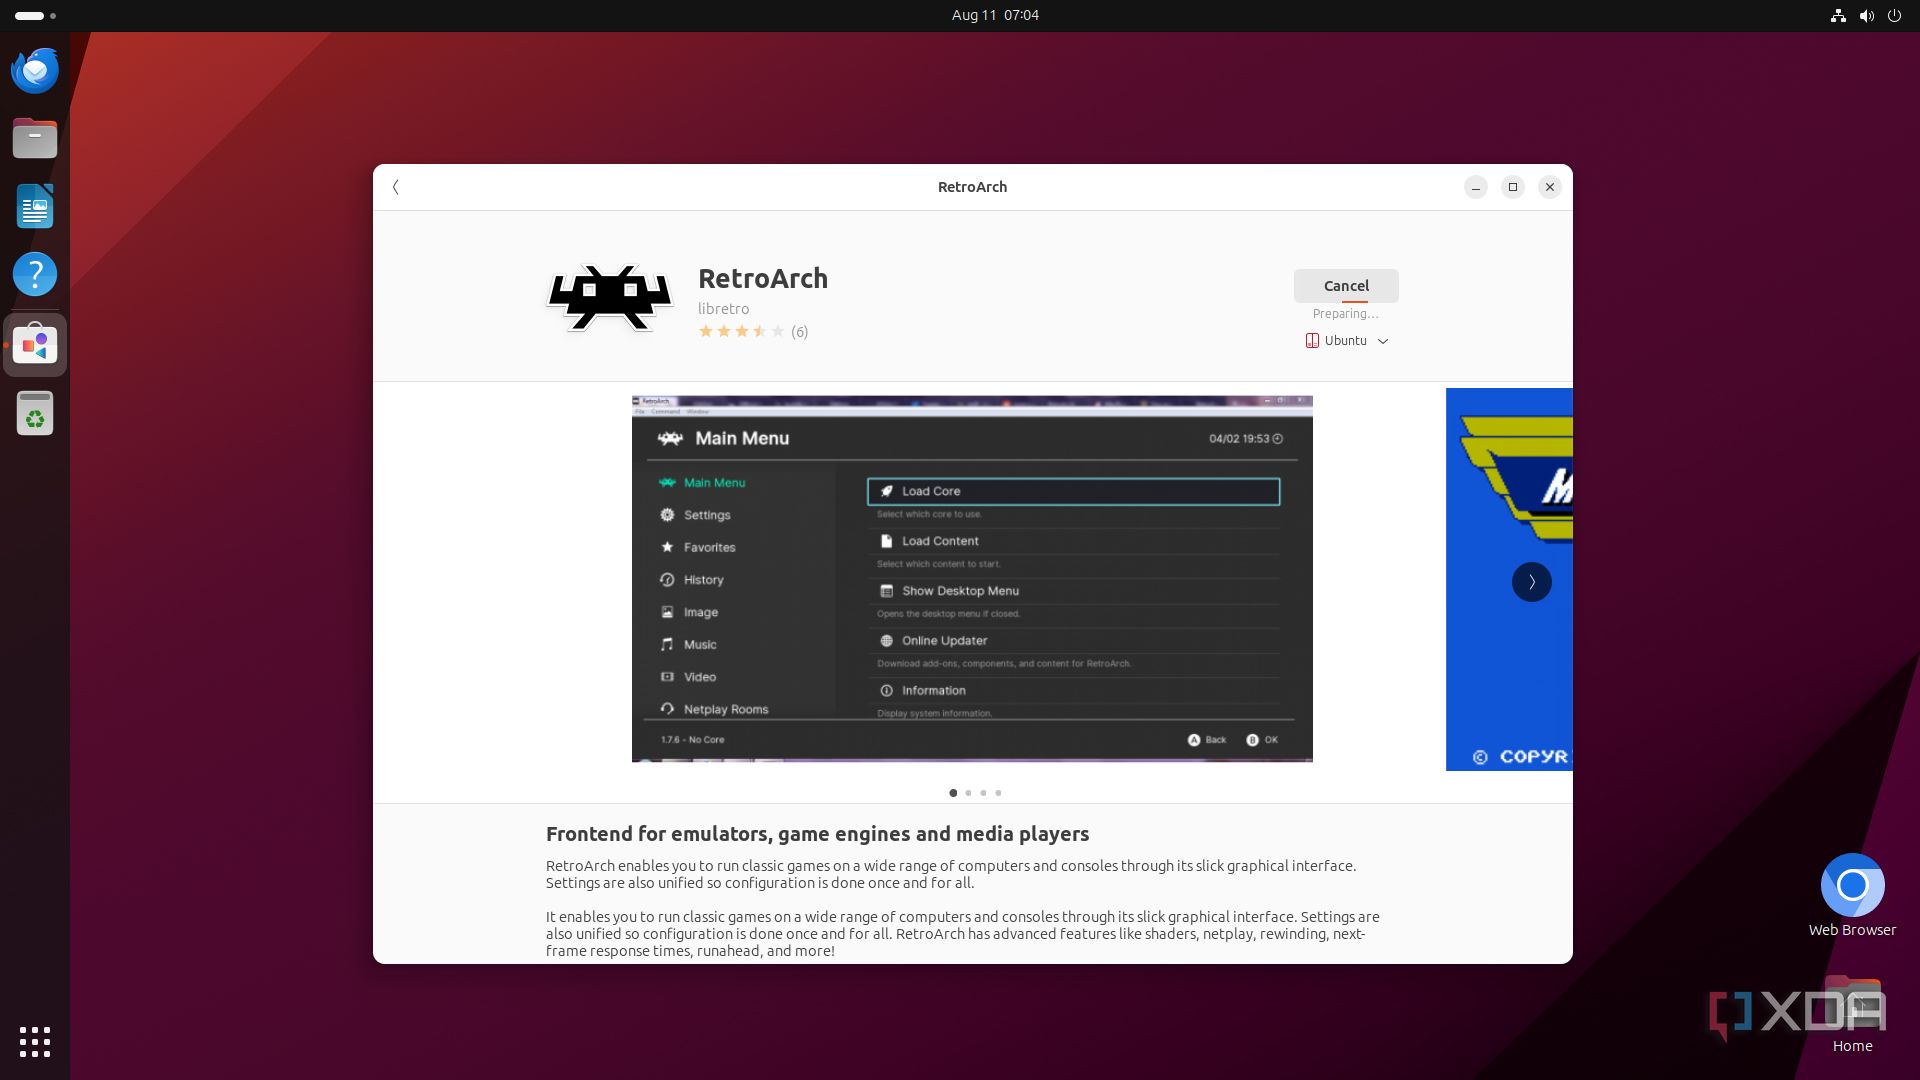Image resolution: width=1920 pixels, height=1080 pixels.
Task: Go back with the header back arrow
Action: click(x=396, y=187)
